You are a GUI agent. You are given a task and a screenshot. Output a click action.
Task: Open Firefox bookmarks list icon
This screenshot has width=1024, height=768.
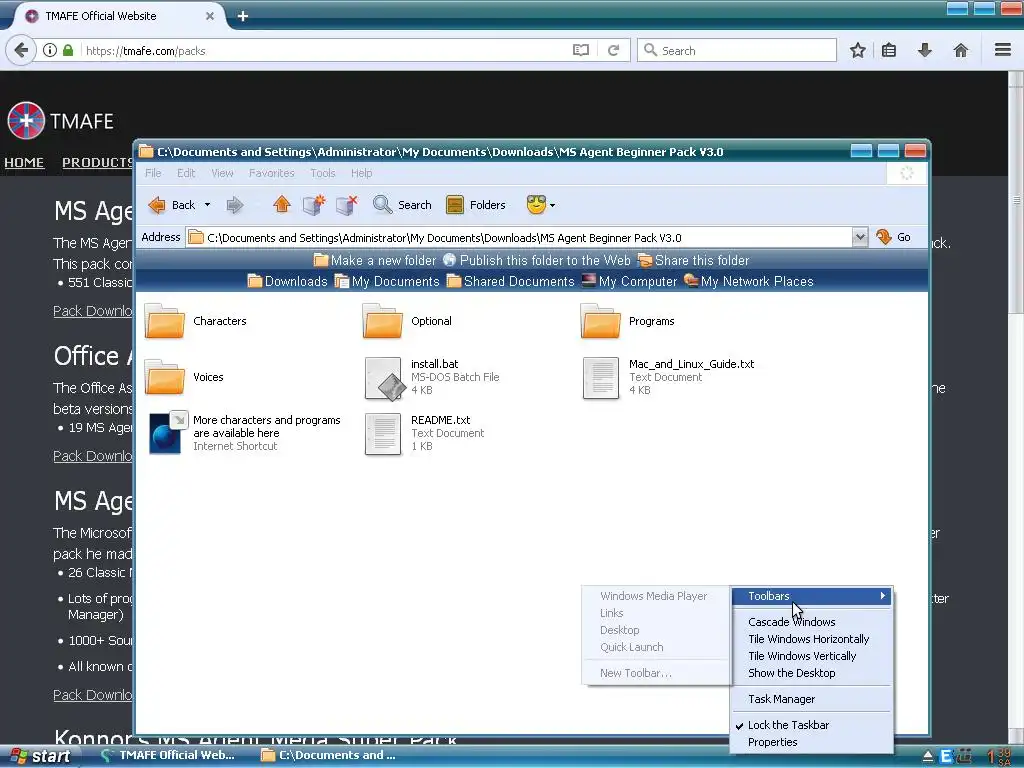pyautogui.click(x=889, y=50)
